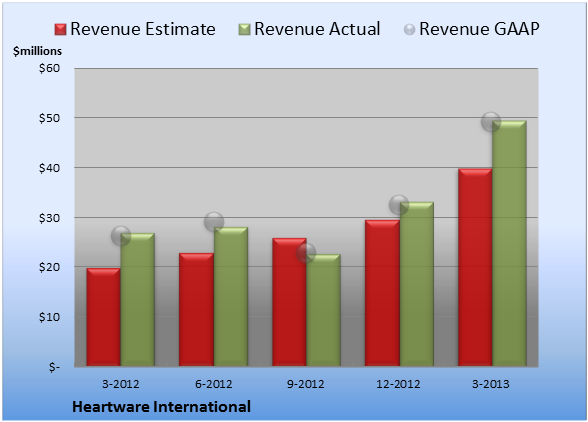Select the red estimate bar for 9-2012
The width and height of the screenshot is (588, 422).
[289, 302]
